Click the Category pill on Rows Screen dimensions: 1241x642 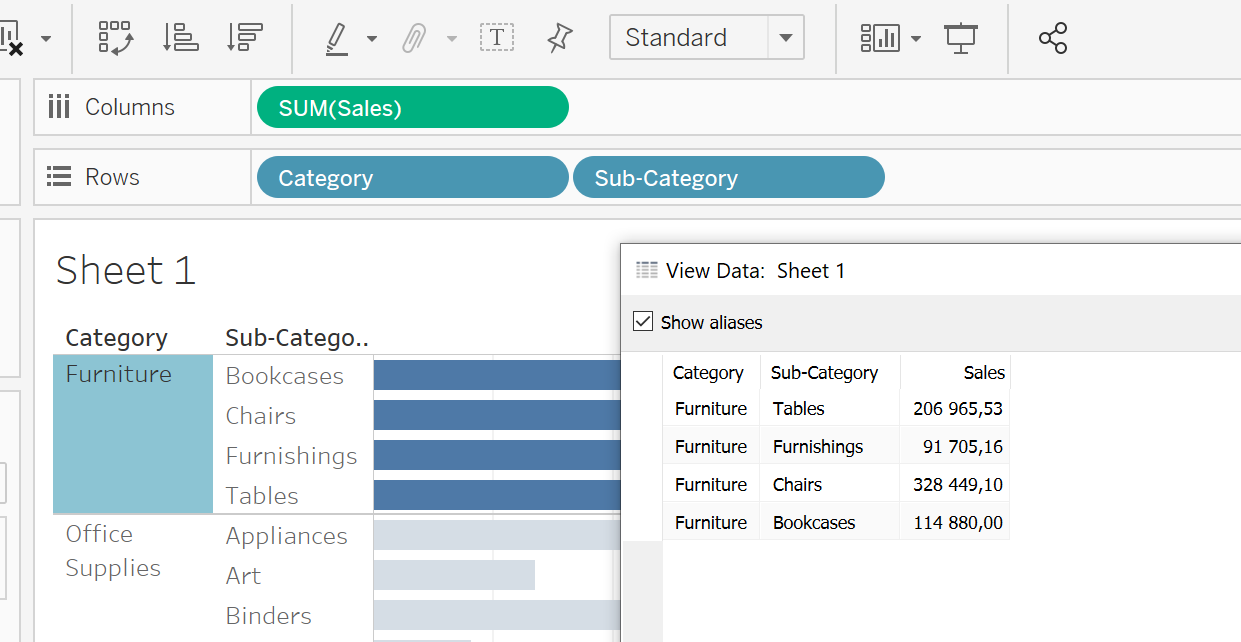(x=413, y=177)
